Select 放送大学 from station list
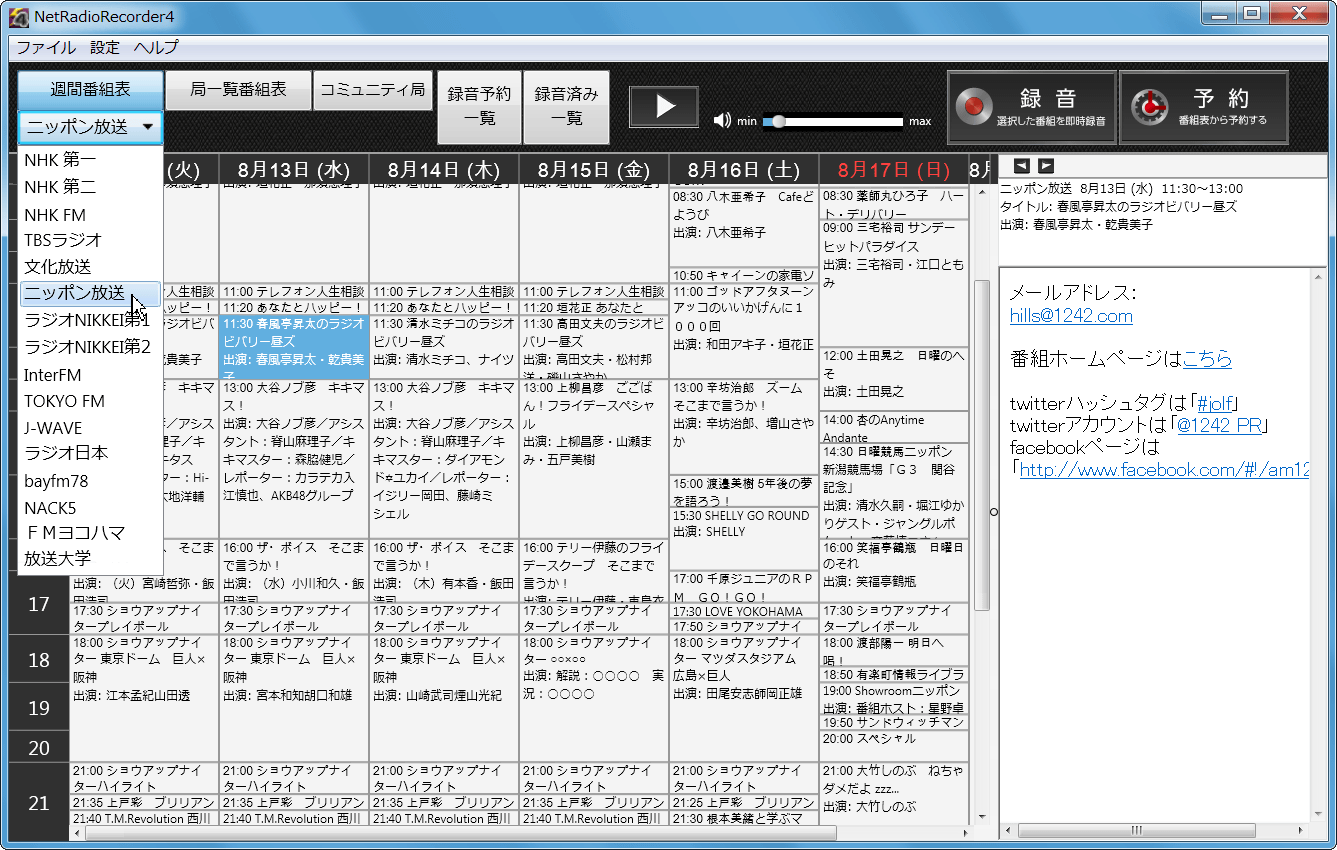Image resolution: width=1337 pixels, height=850 pixels. (90, 559)
